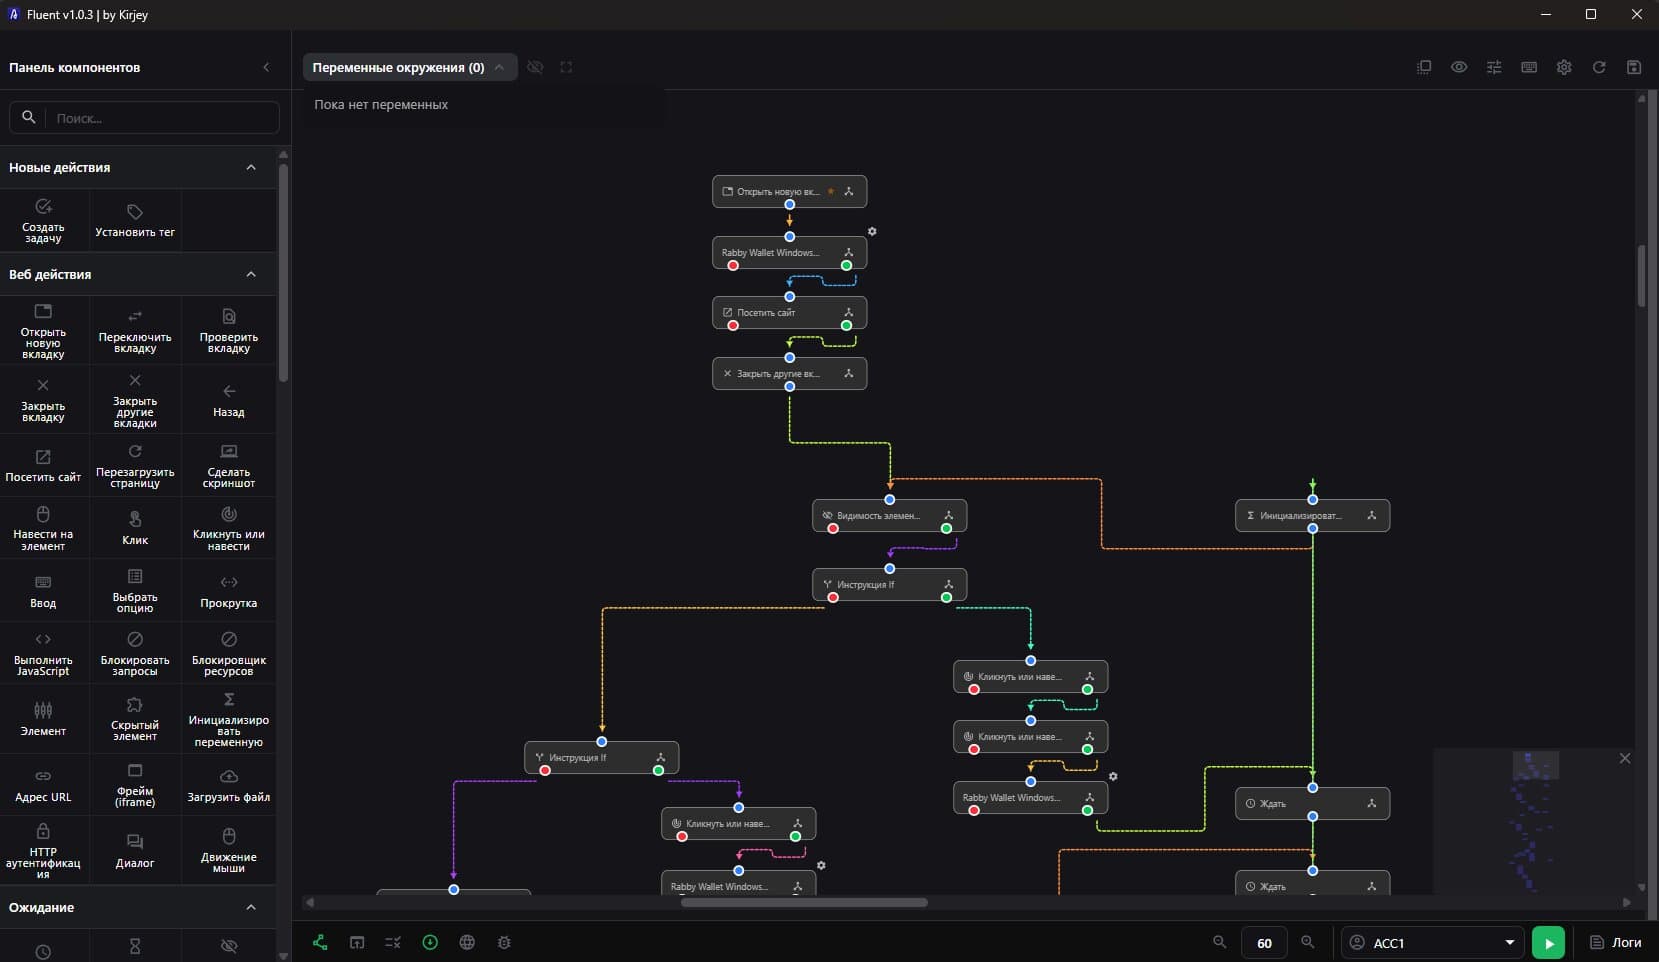Select the 'Выполнить JavaScript' component

click(43, 654)
